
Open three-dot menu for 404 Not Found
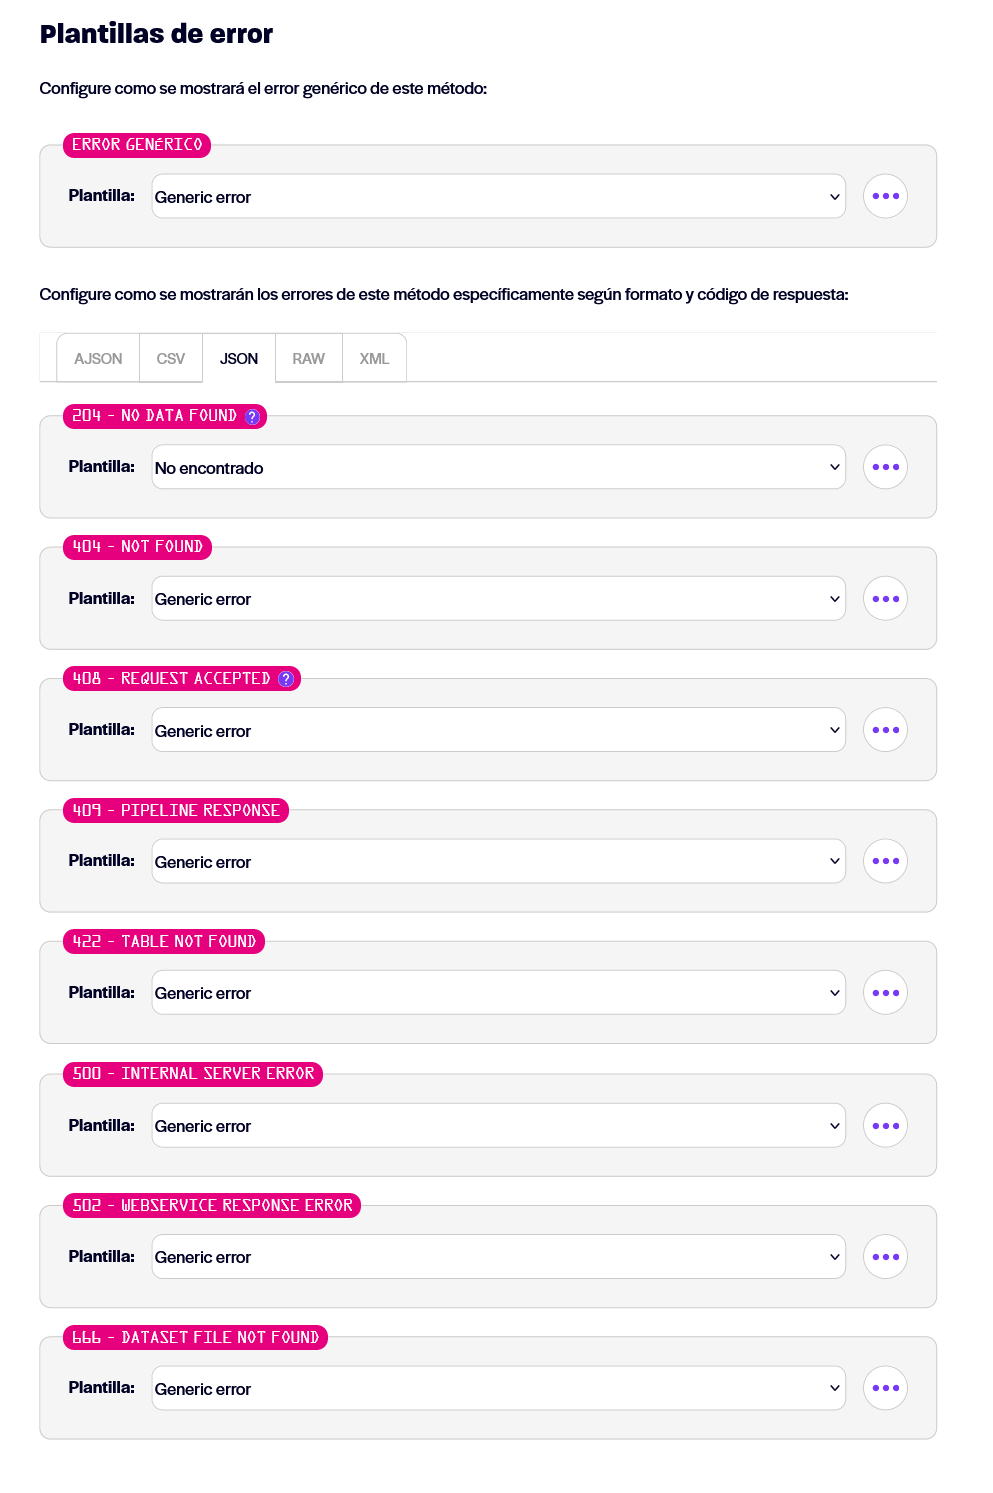[885, 599]
